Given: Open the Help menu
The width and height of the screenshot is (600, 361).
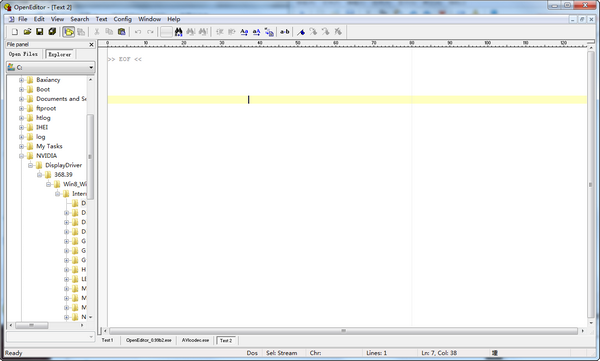Looking at the screenshot, I should (173, 19).
